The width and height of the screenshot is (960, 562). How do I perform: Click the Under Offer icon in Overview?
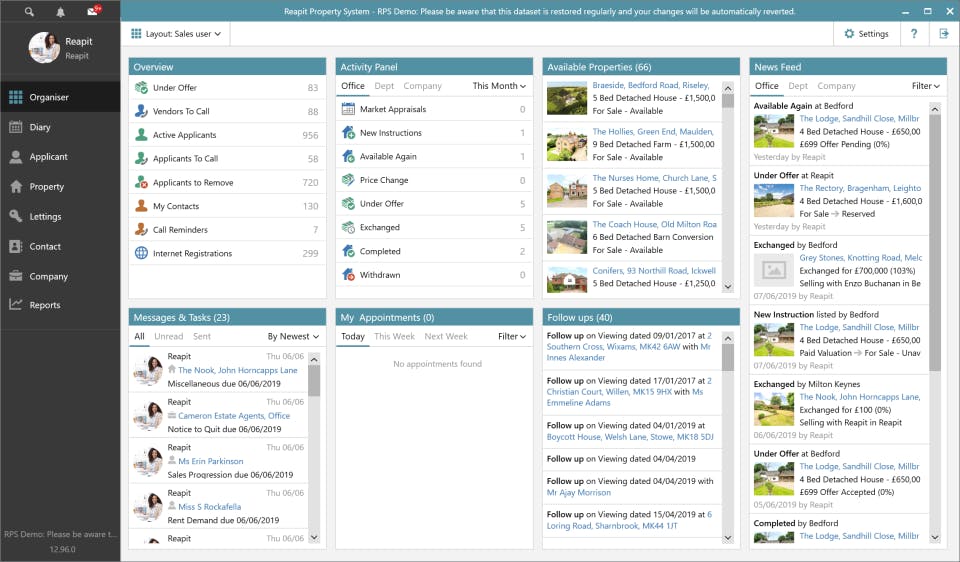141,88
